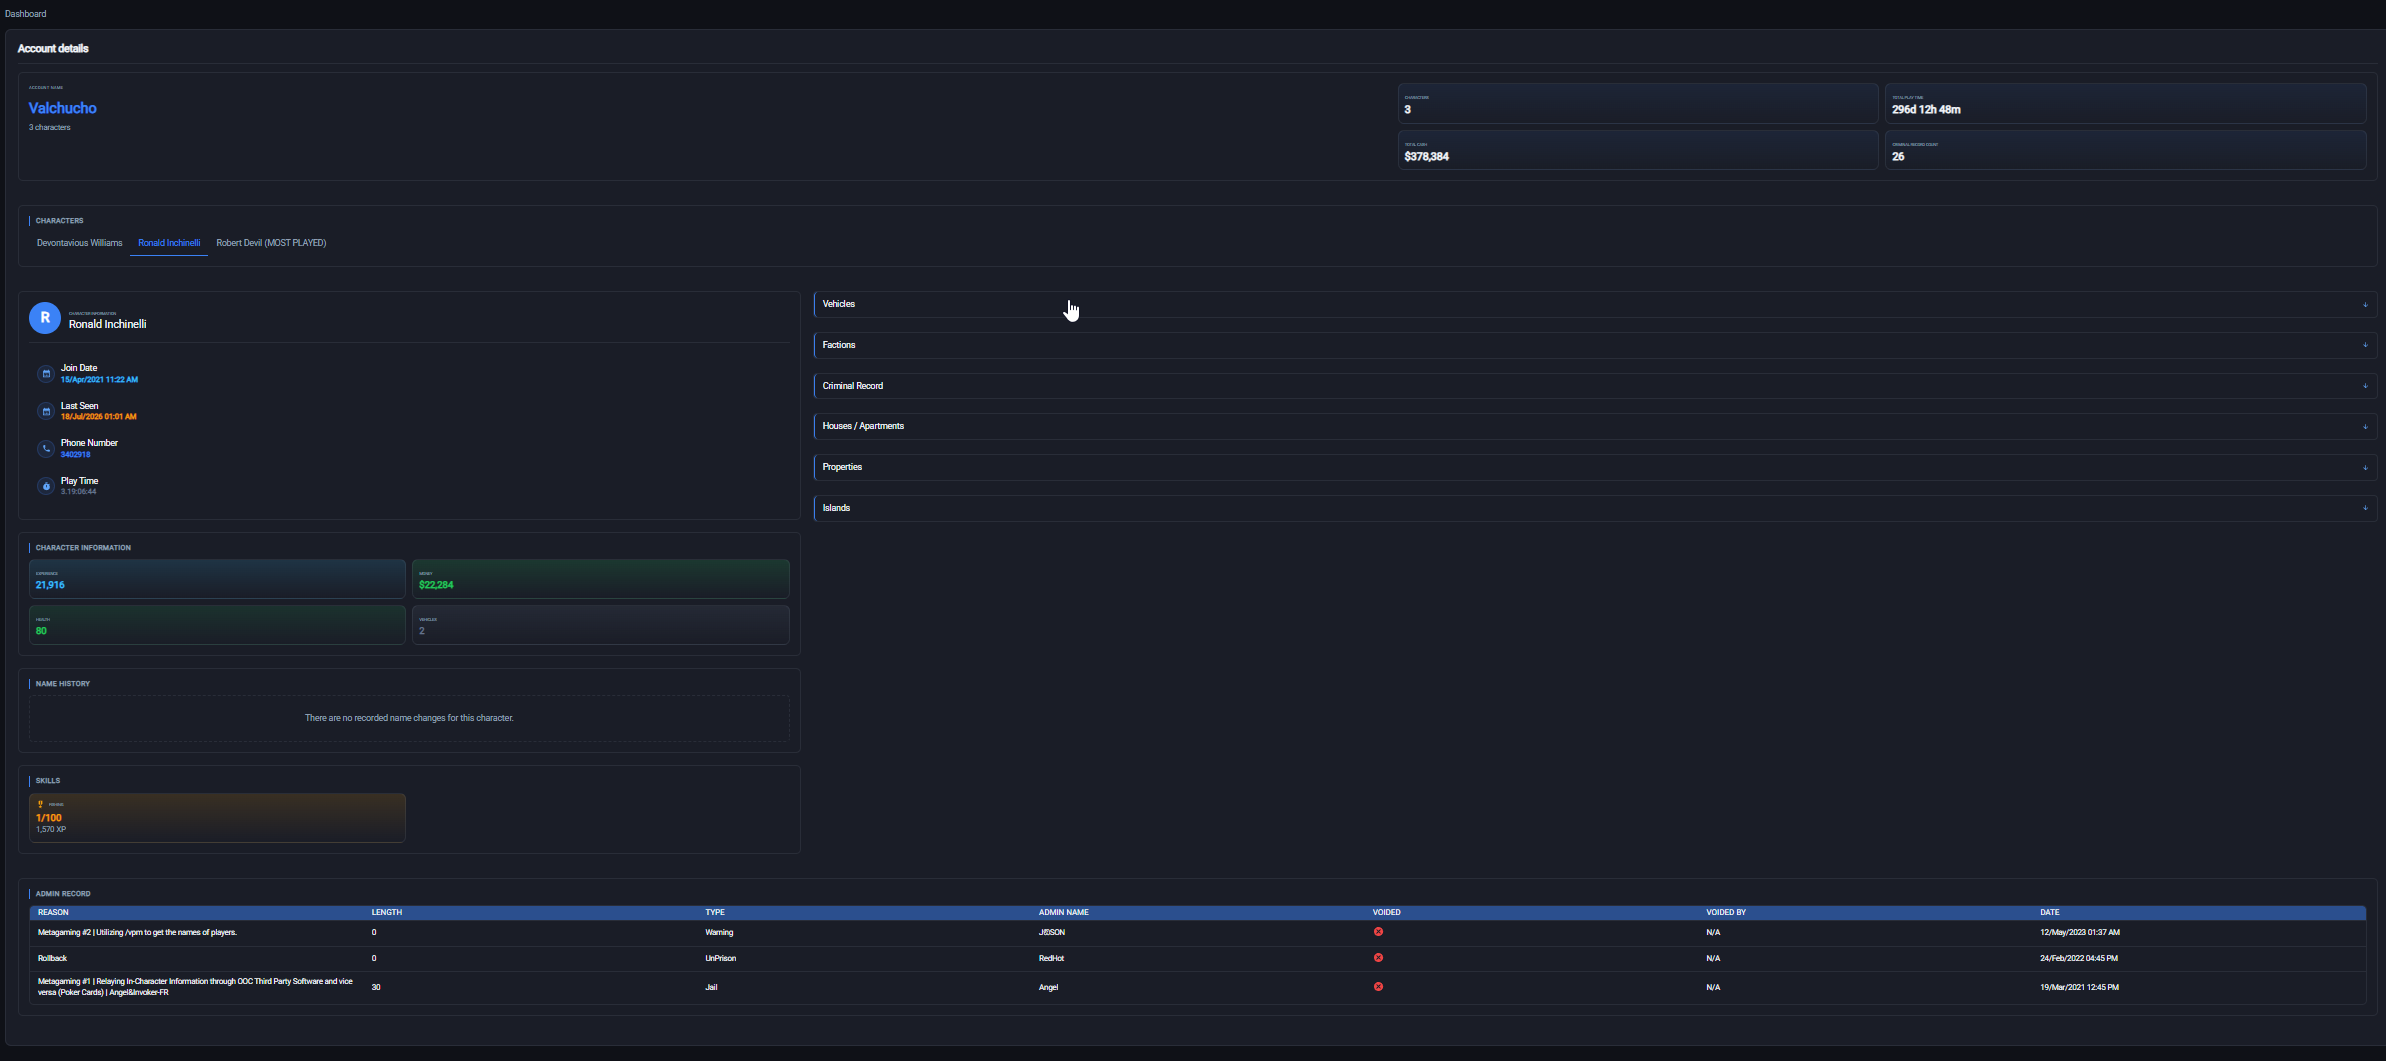Click the phone icon beside Phone Number
This screenshot has width=2386, height=1061.
(x=45, y=449)
